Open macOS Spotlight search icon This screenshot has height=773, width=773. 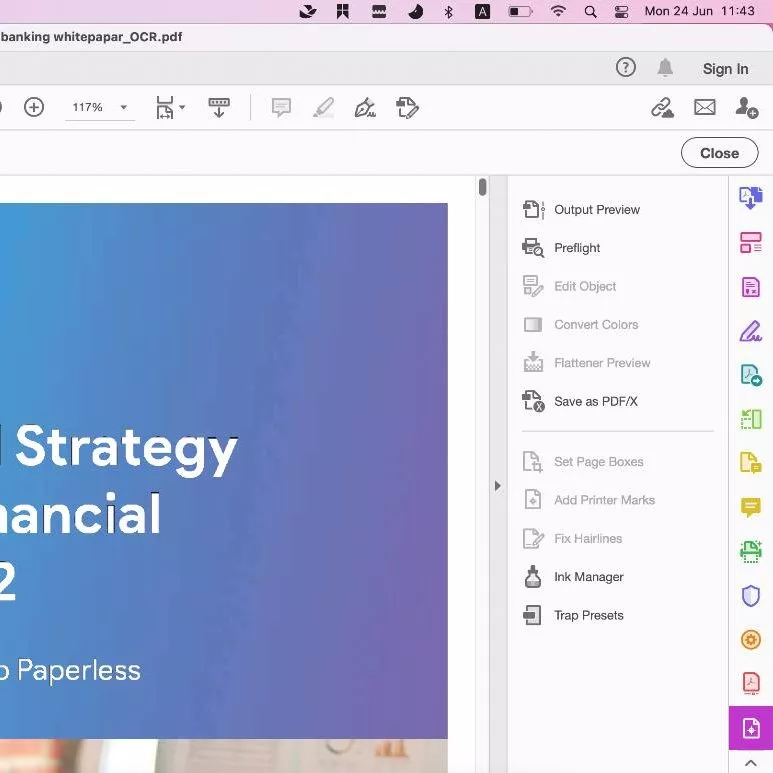(x=590, y=12)
